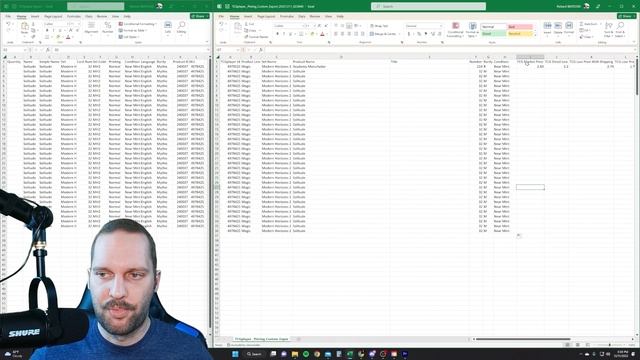Open View tab in right Excel window
This screenshot has width=640, height=360.
pos(328,16)
